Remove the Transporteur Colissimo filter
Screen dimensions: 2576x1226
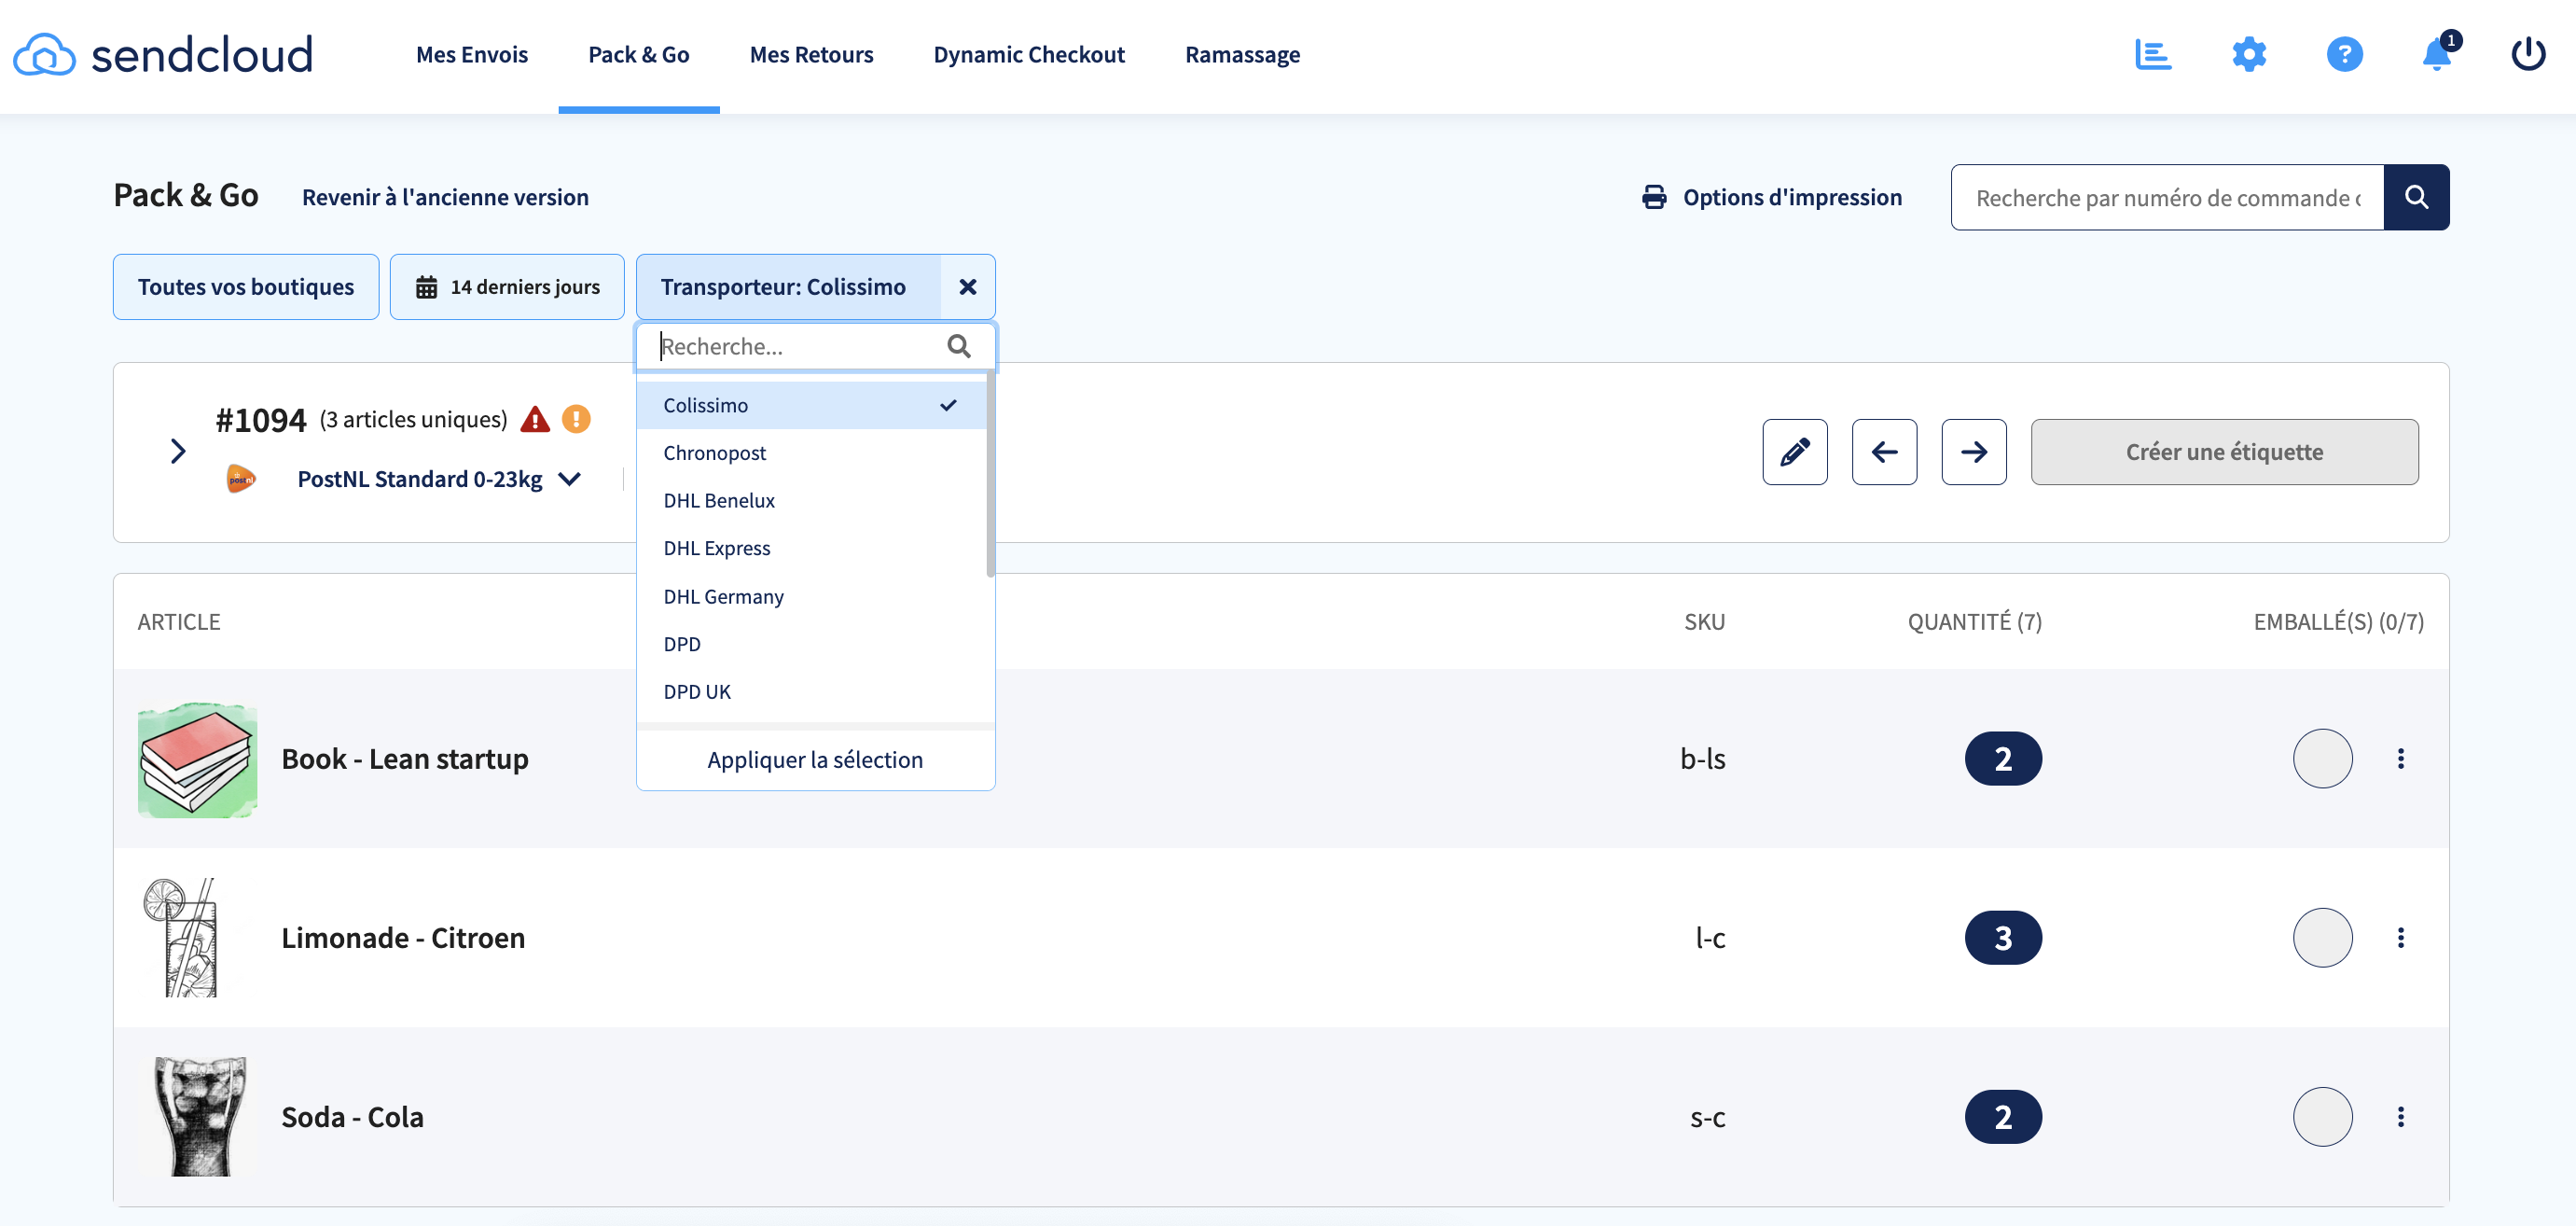[x=967, y=287]
